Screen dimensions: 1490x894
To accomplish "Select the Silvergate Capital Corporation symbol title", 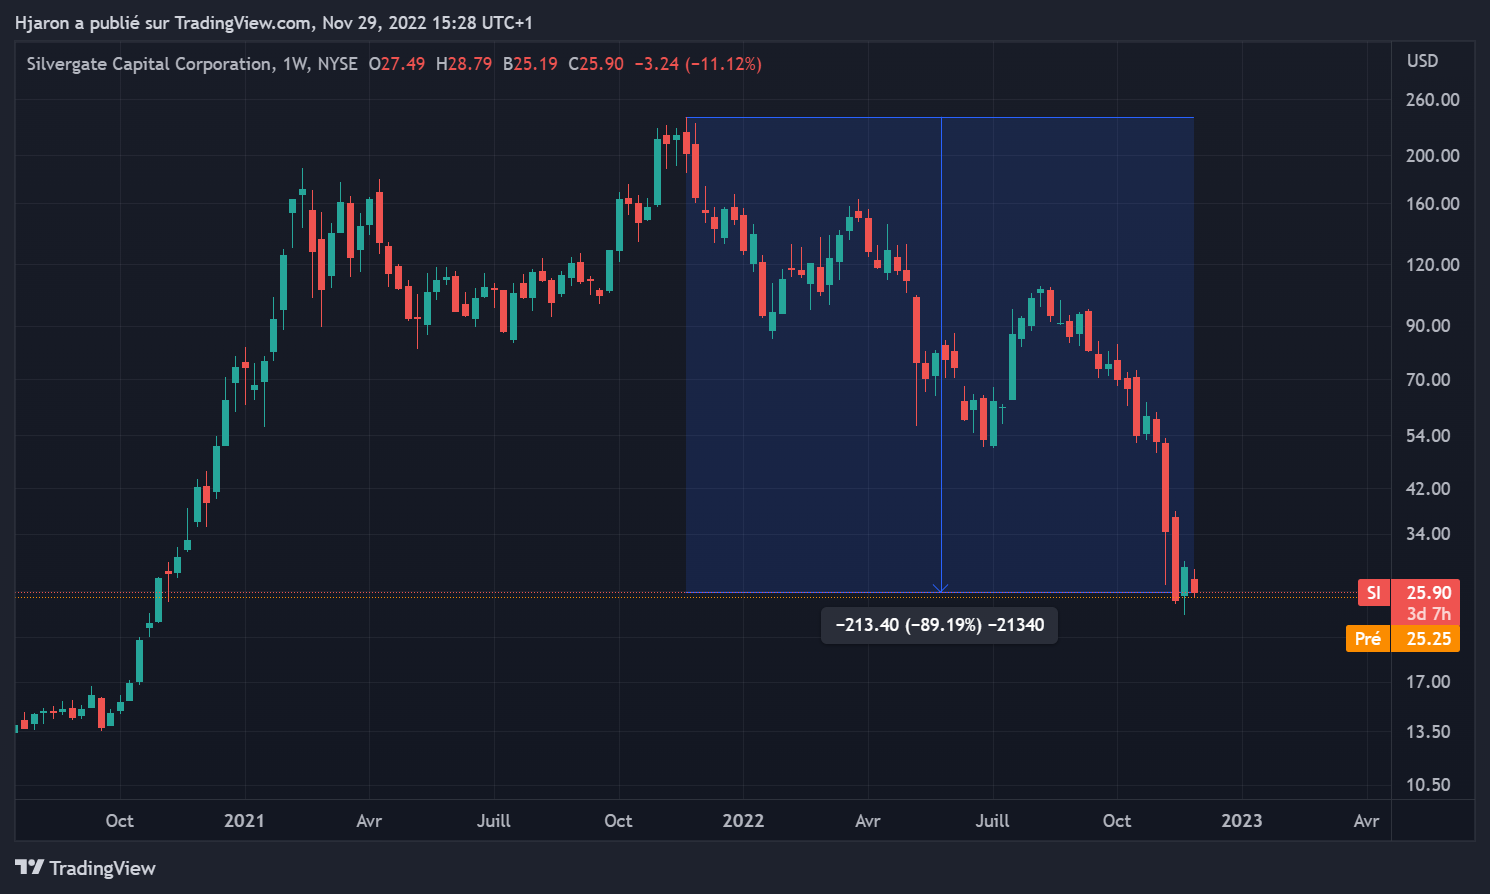I will [149, 64].
